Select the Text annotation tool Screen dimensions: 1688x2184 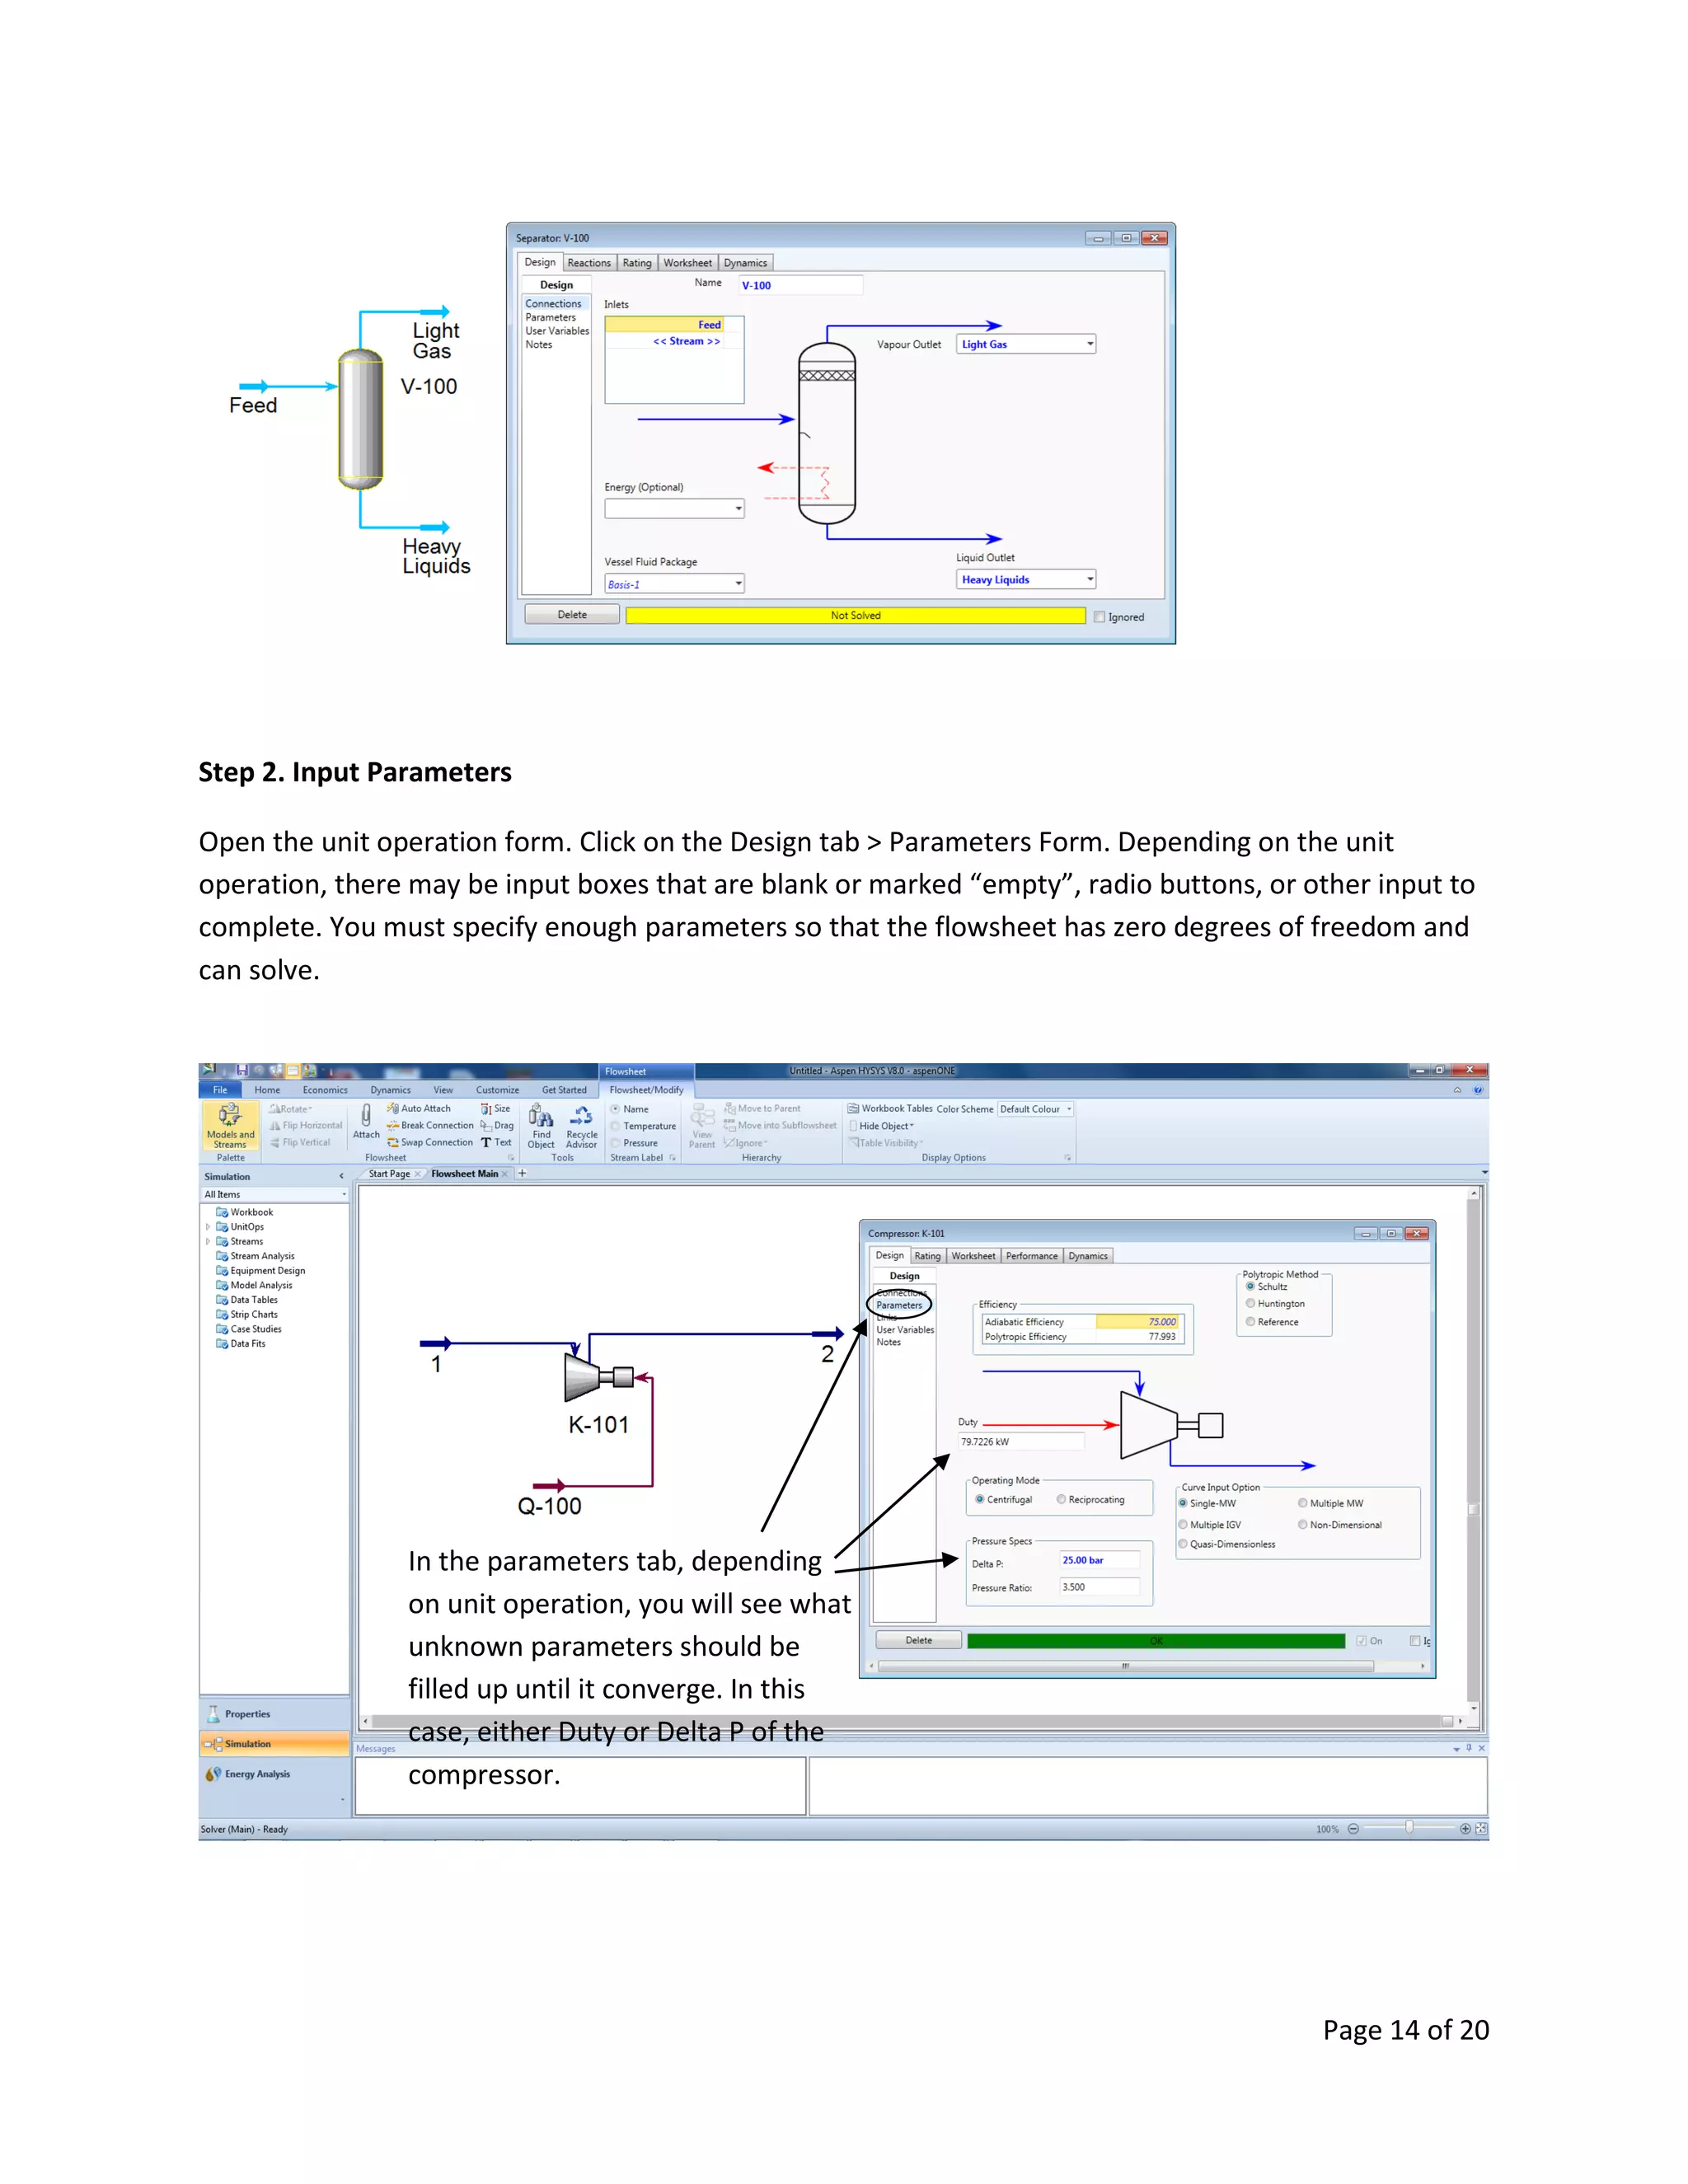click(x=497, y=1143)
